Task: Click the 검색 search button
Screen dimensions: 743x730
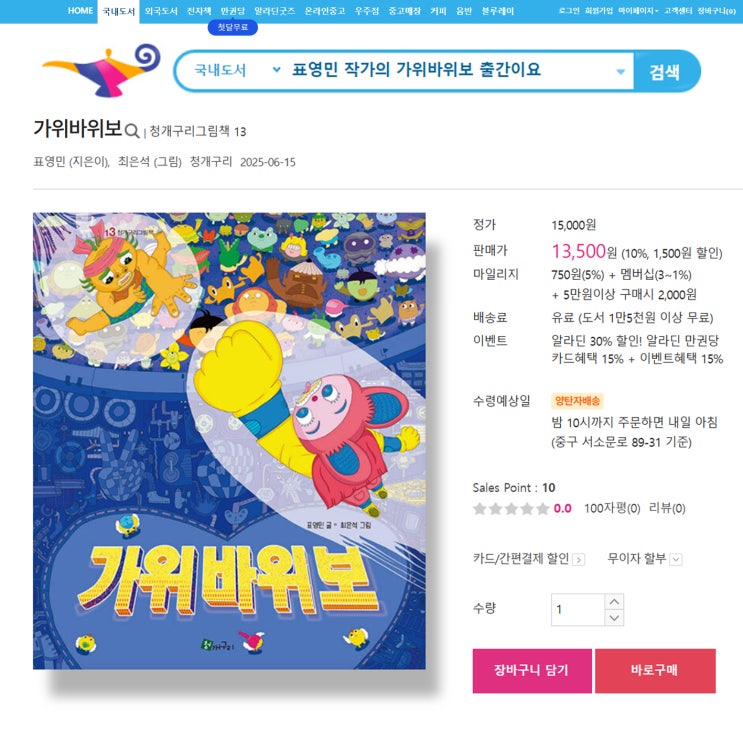Action: 666,72
